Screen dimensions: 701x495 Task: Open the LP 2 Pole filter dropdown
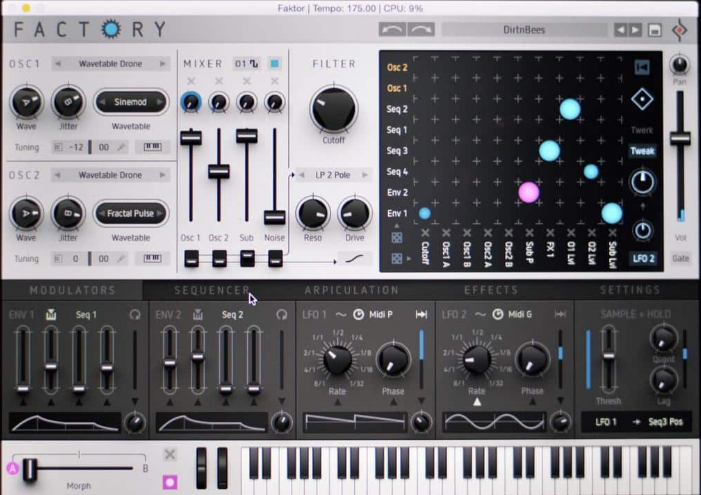coord(333,175)
